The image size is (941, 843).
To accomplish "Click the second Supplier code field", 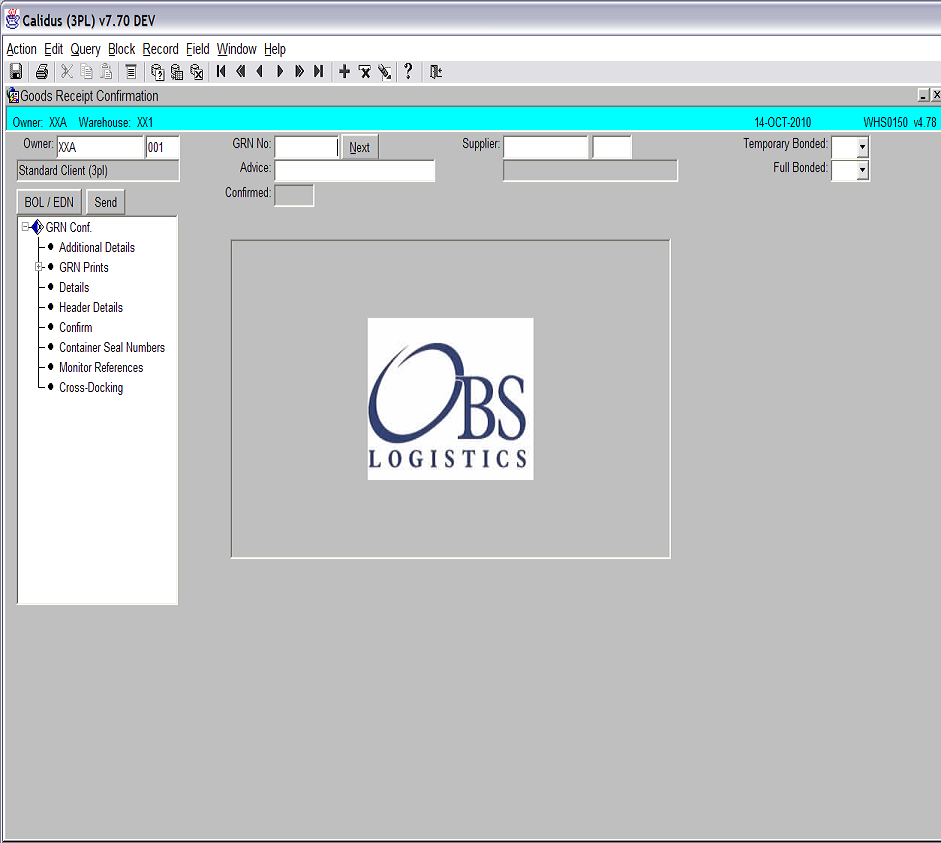I will (x=612, y=147).
